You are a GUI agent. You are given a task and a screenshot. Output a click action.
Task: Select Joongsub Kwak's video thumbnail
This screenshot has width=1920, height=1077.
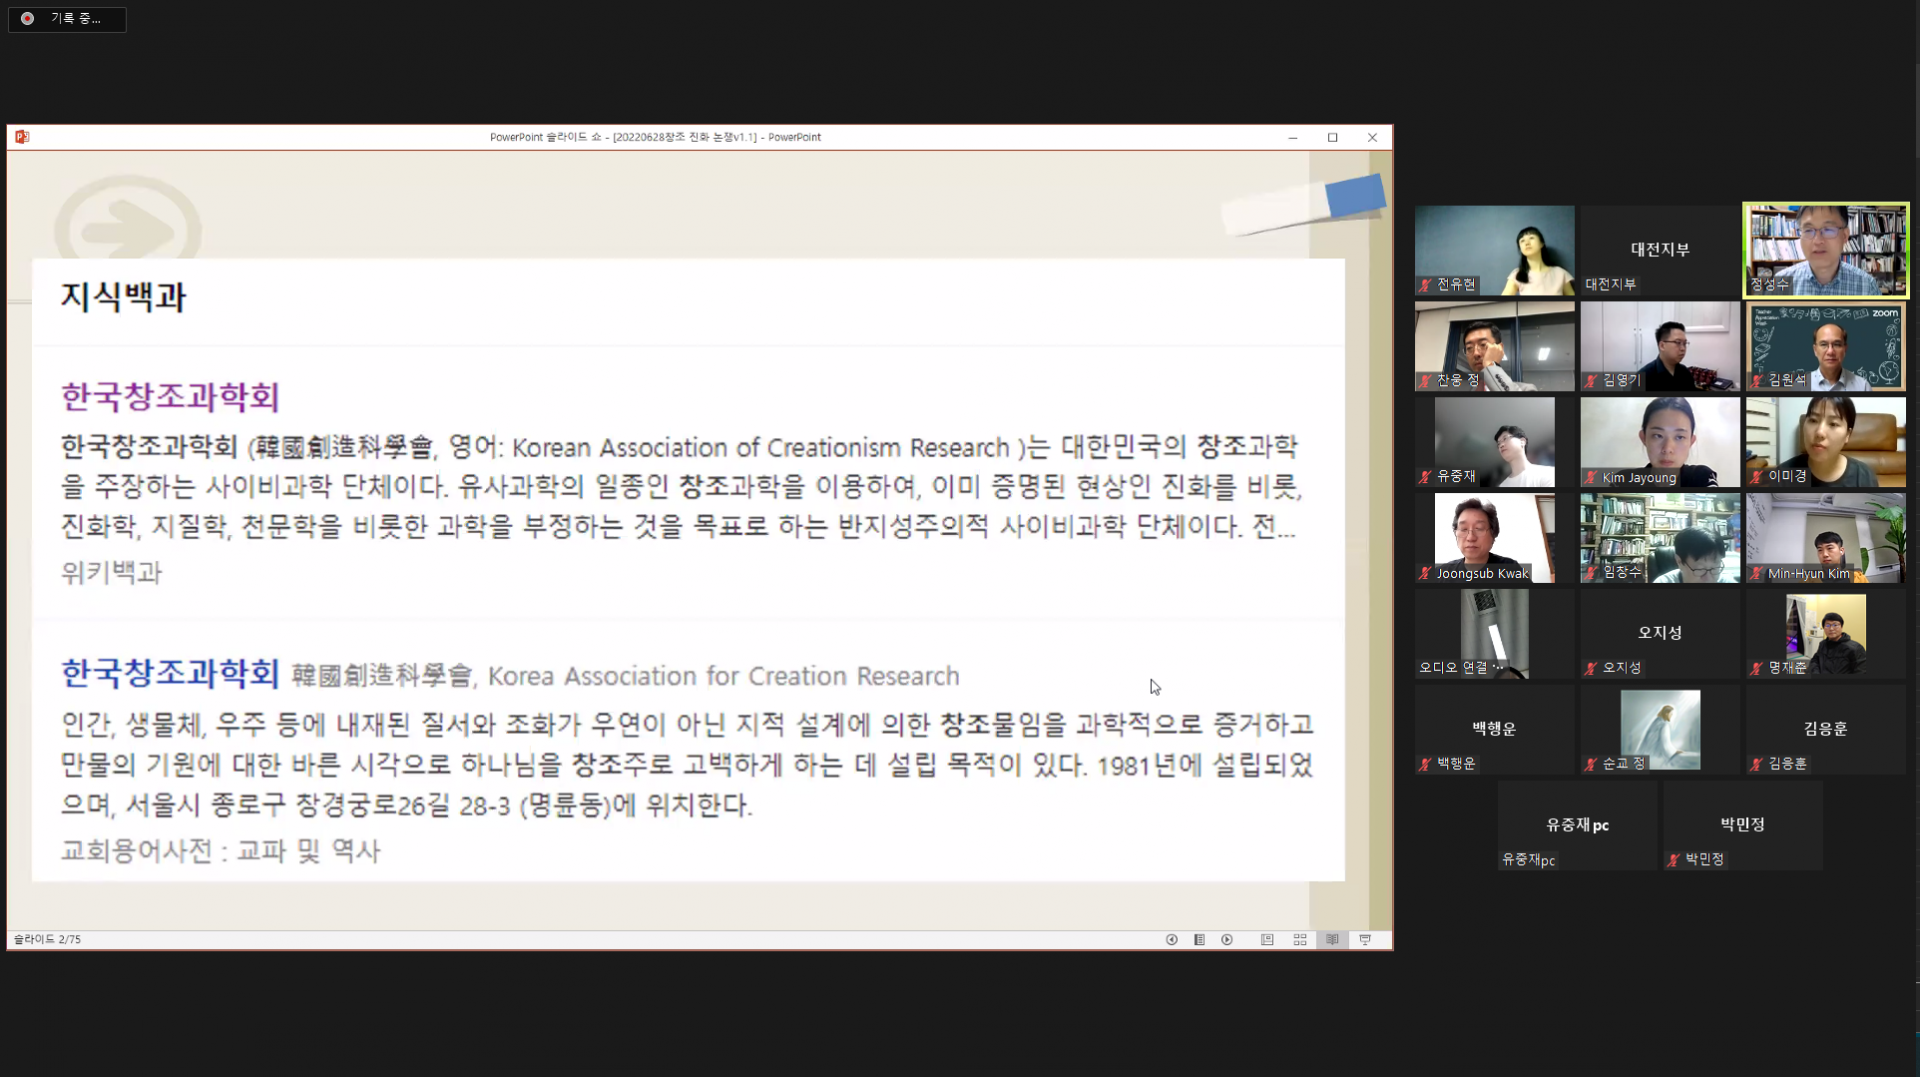1494,538
